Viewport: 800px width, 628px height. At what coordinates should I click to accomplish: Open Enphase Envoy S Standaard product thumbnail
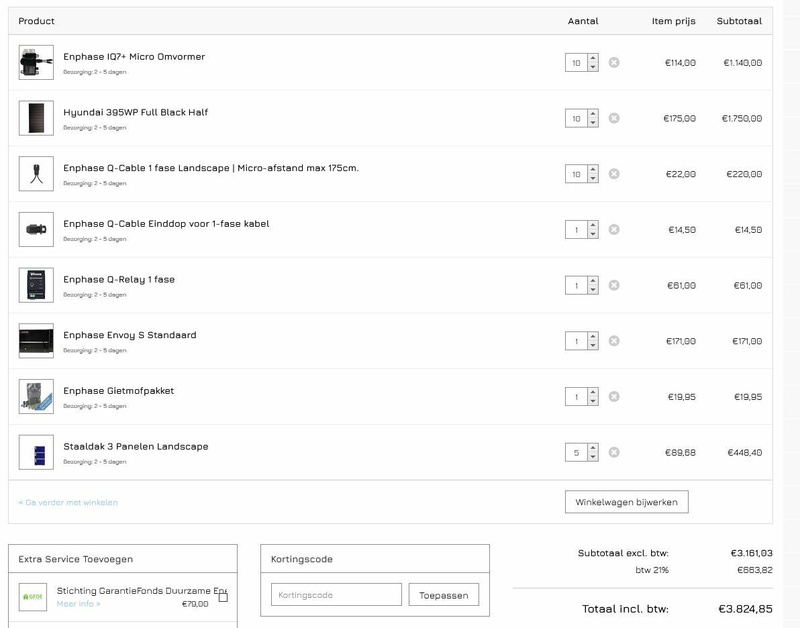36,341
